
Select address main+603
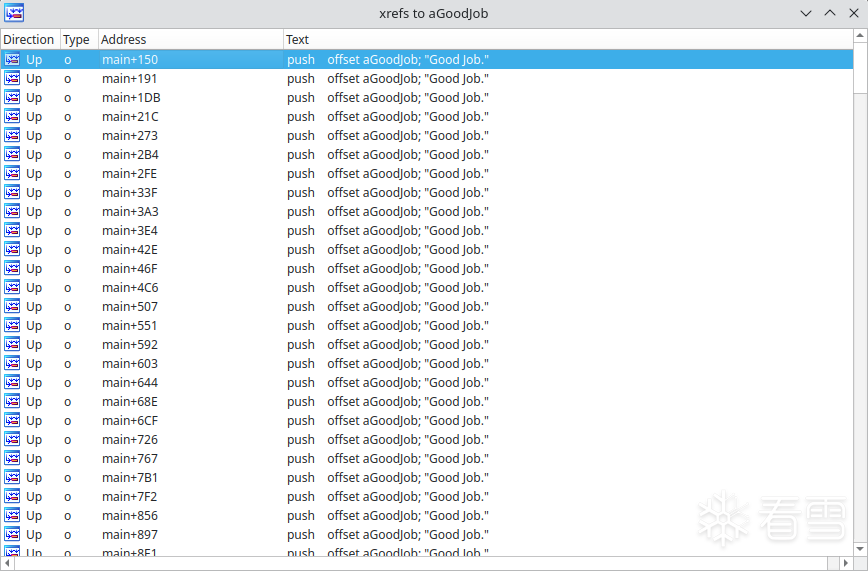click(130, 363)
